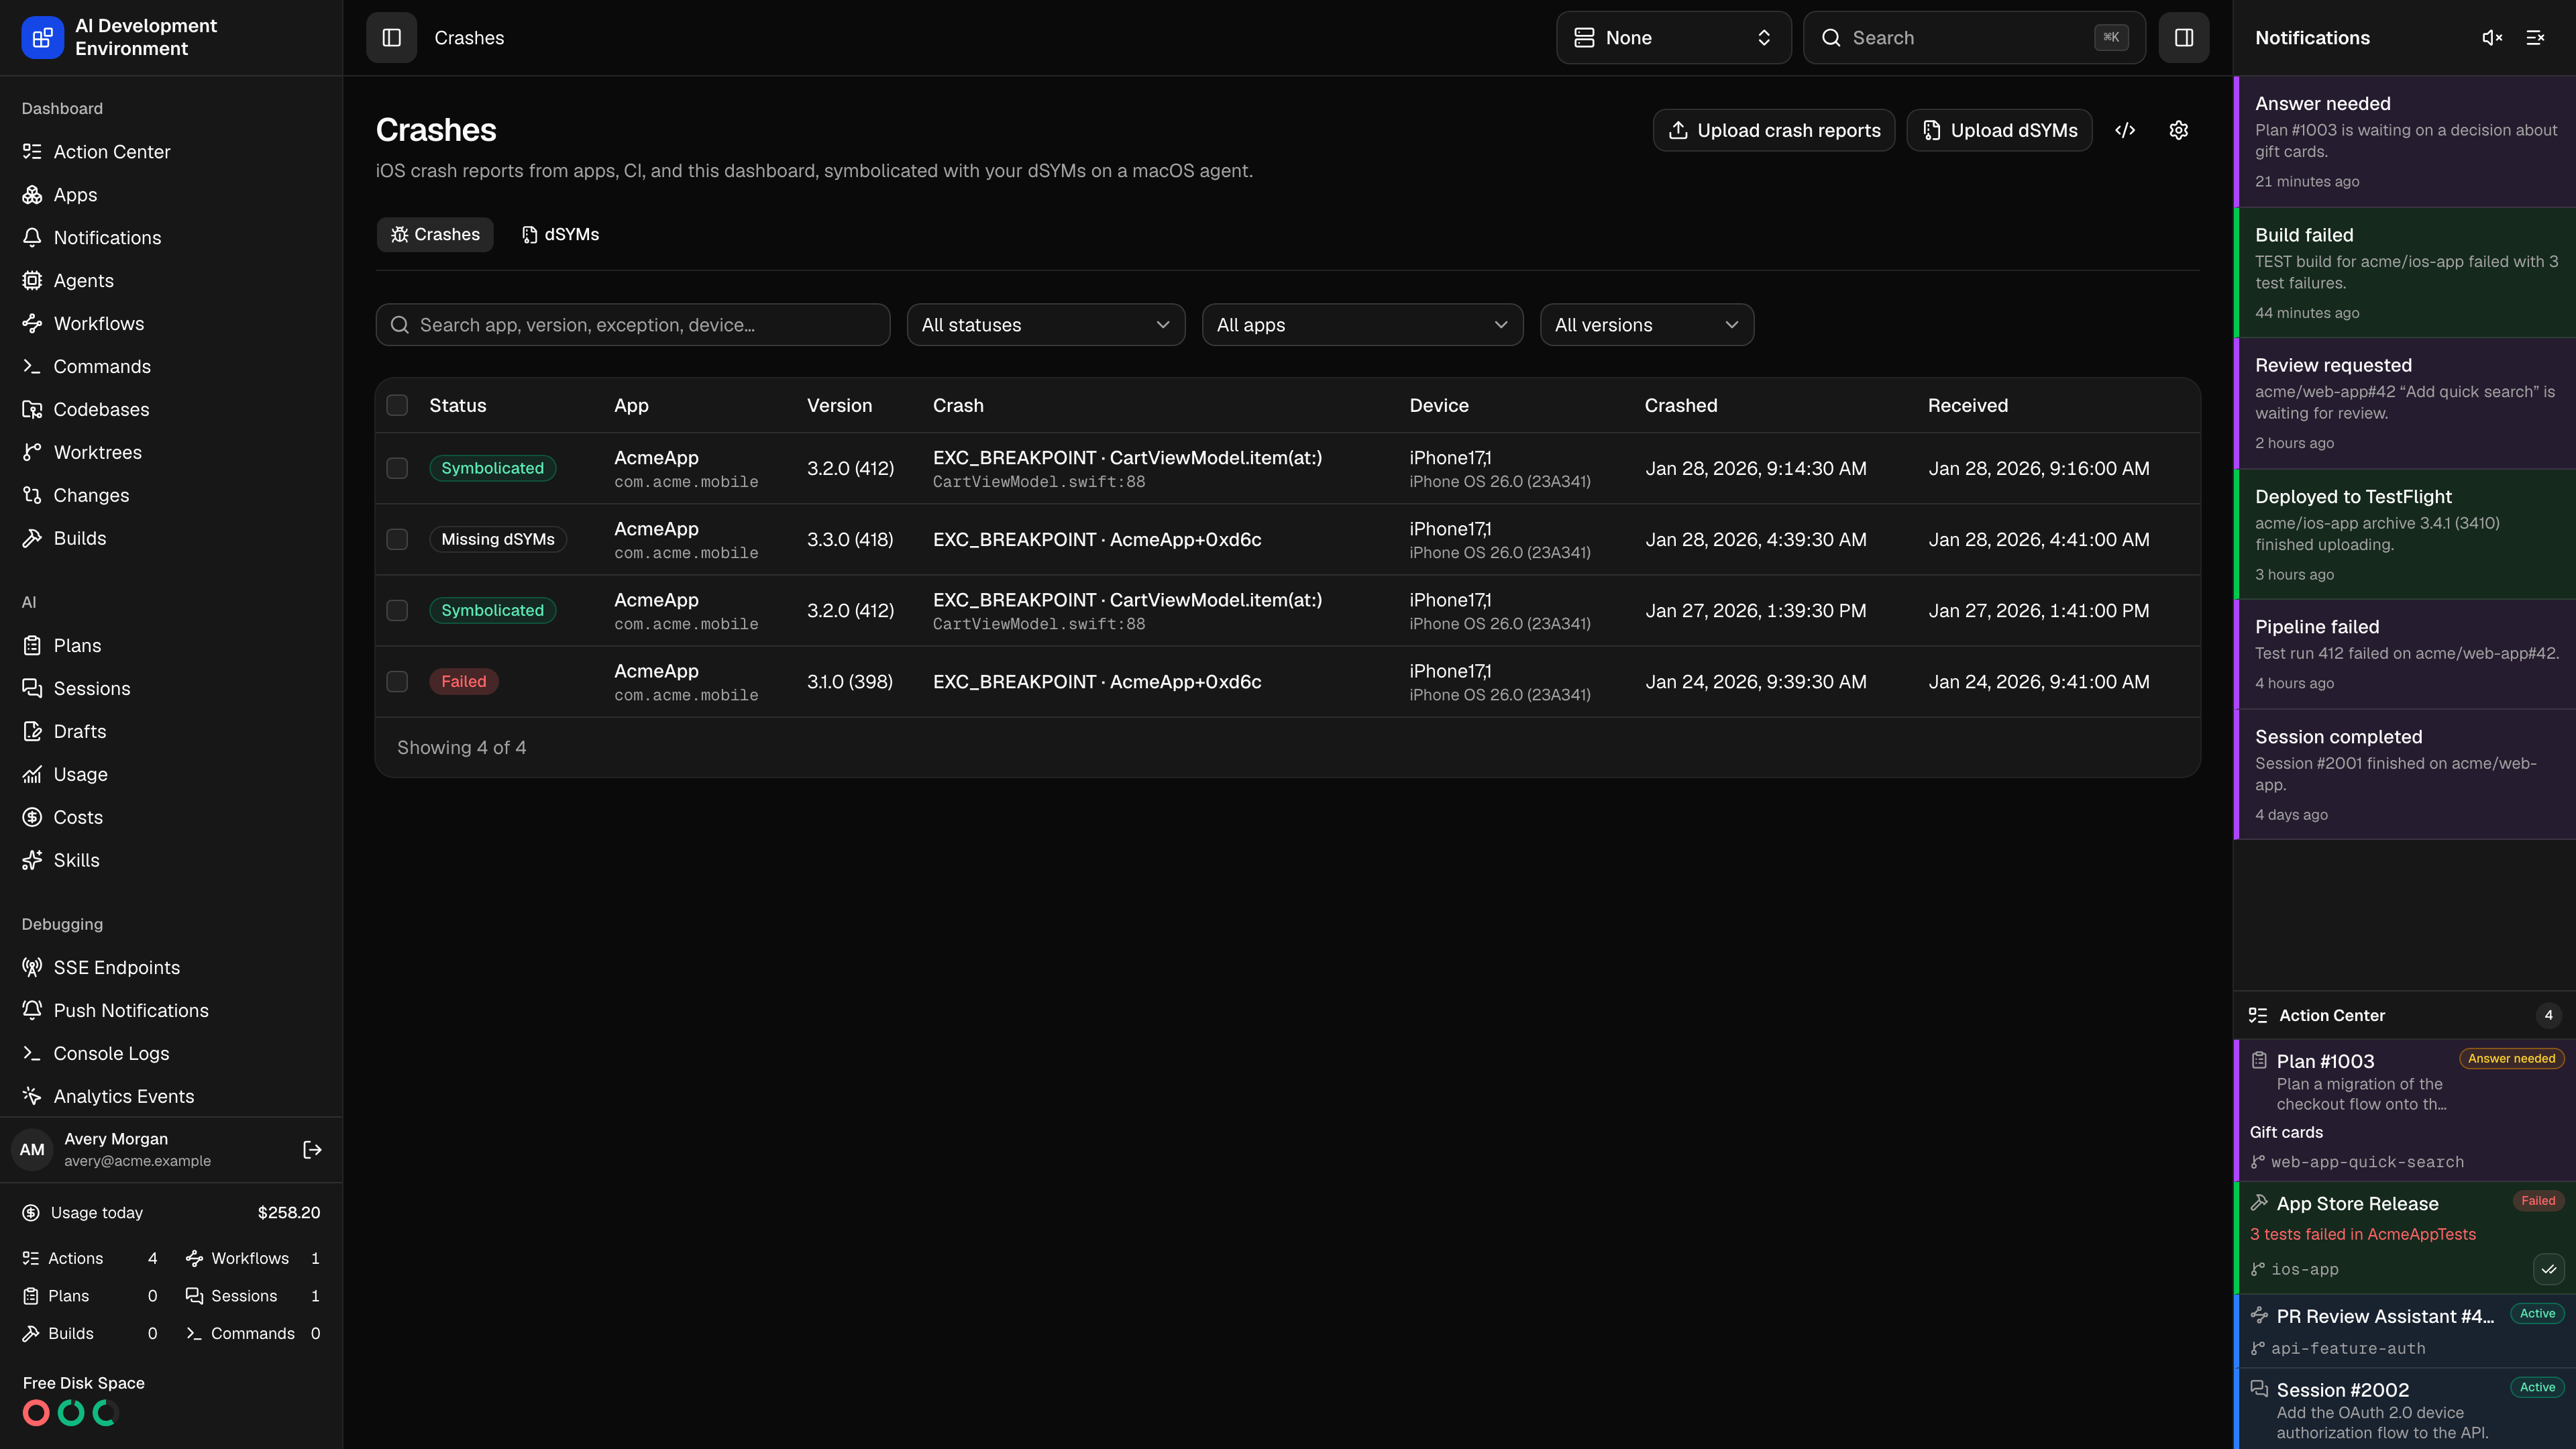
Task: Open the All versions dropdown
Action: (1647, 325)
